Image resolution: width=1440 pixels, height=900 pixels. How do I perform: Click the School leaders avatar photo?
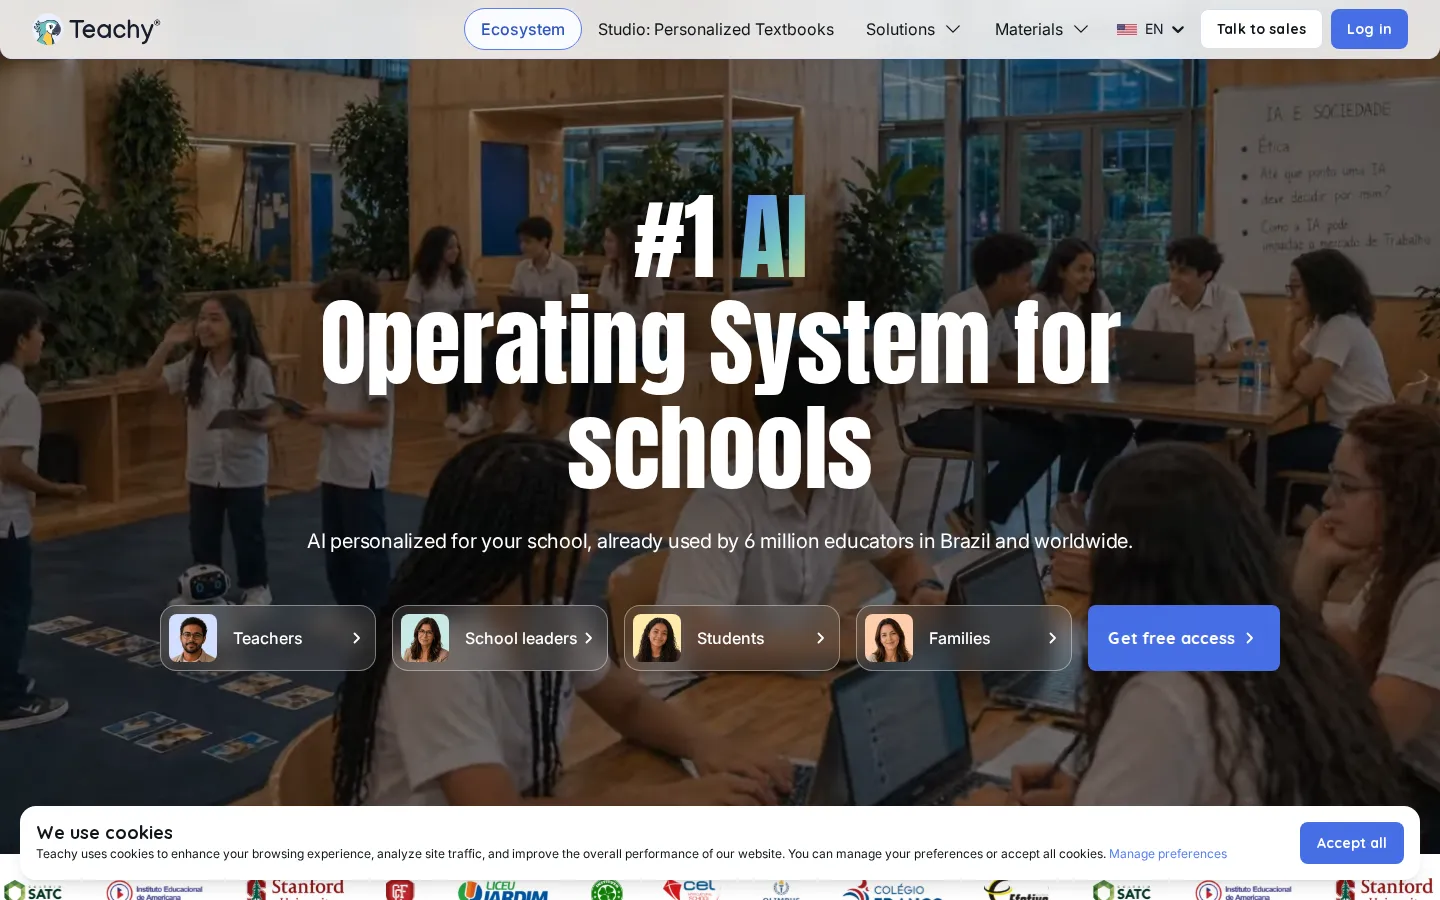[425, 638]
